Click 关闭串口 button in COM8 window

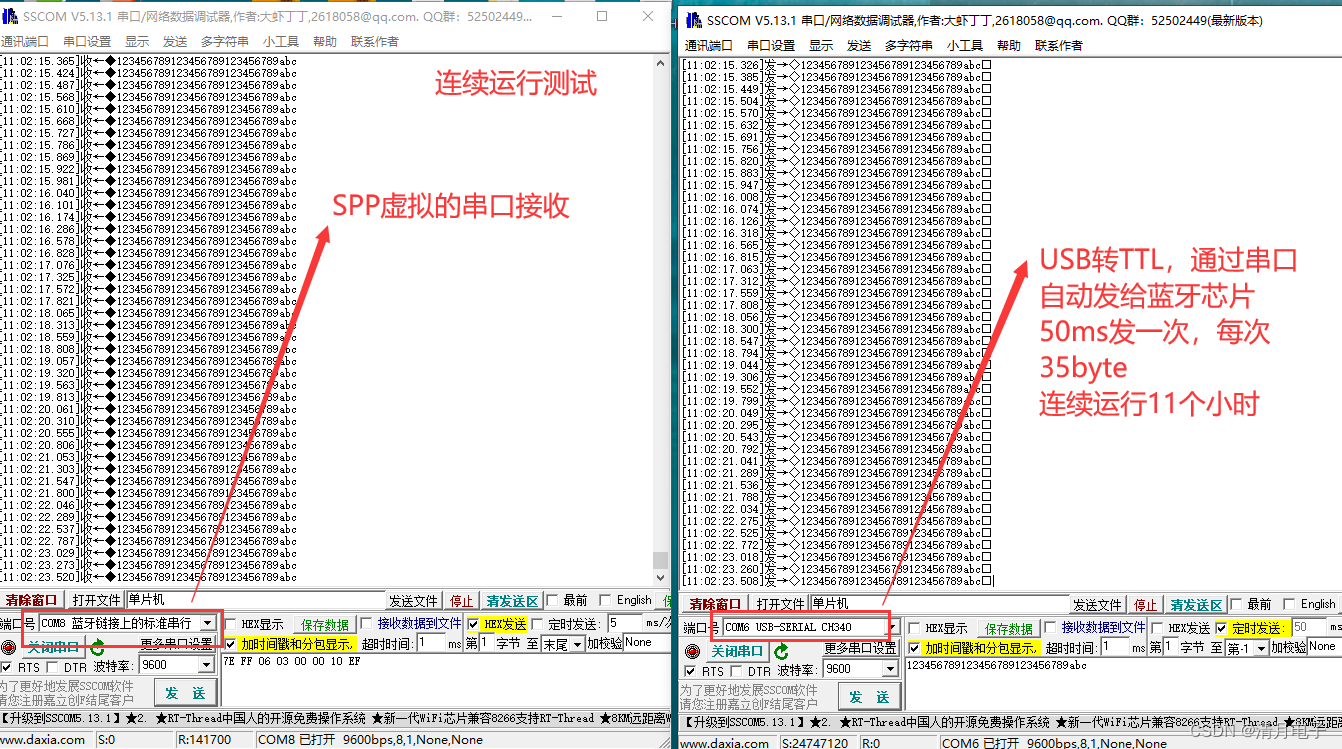click(52, 647)
